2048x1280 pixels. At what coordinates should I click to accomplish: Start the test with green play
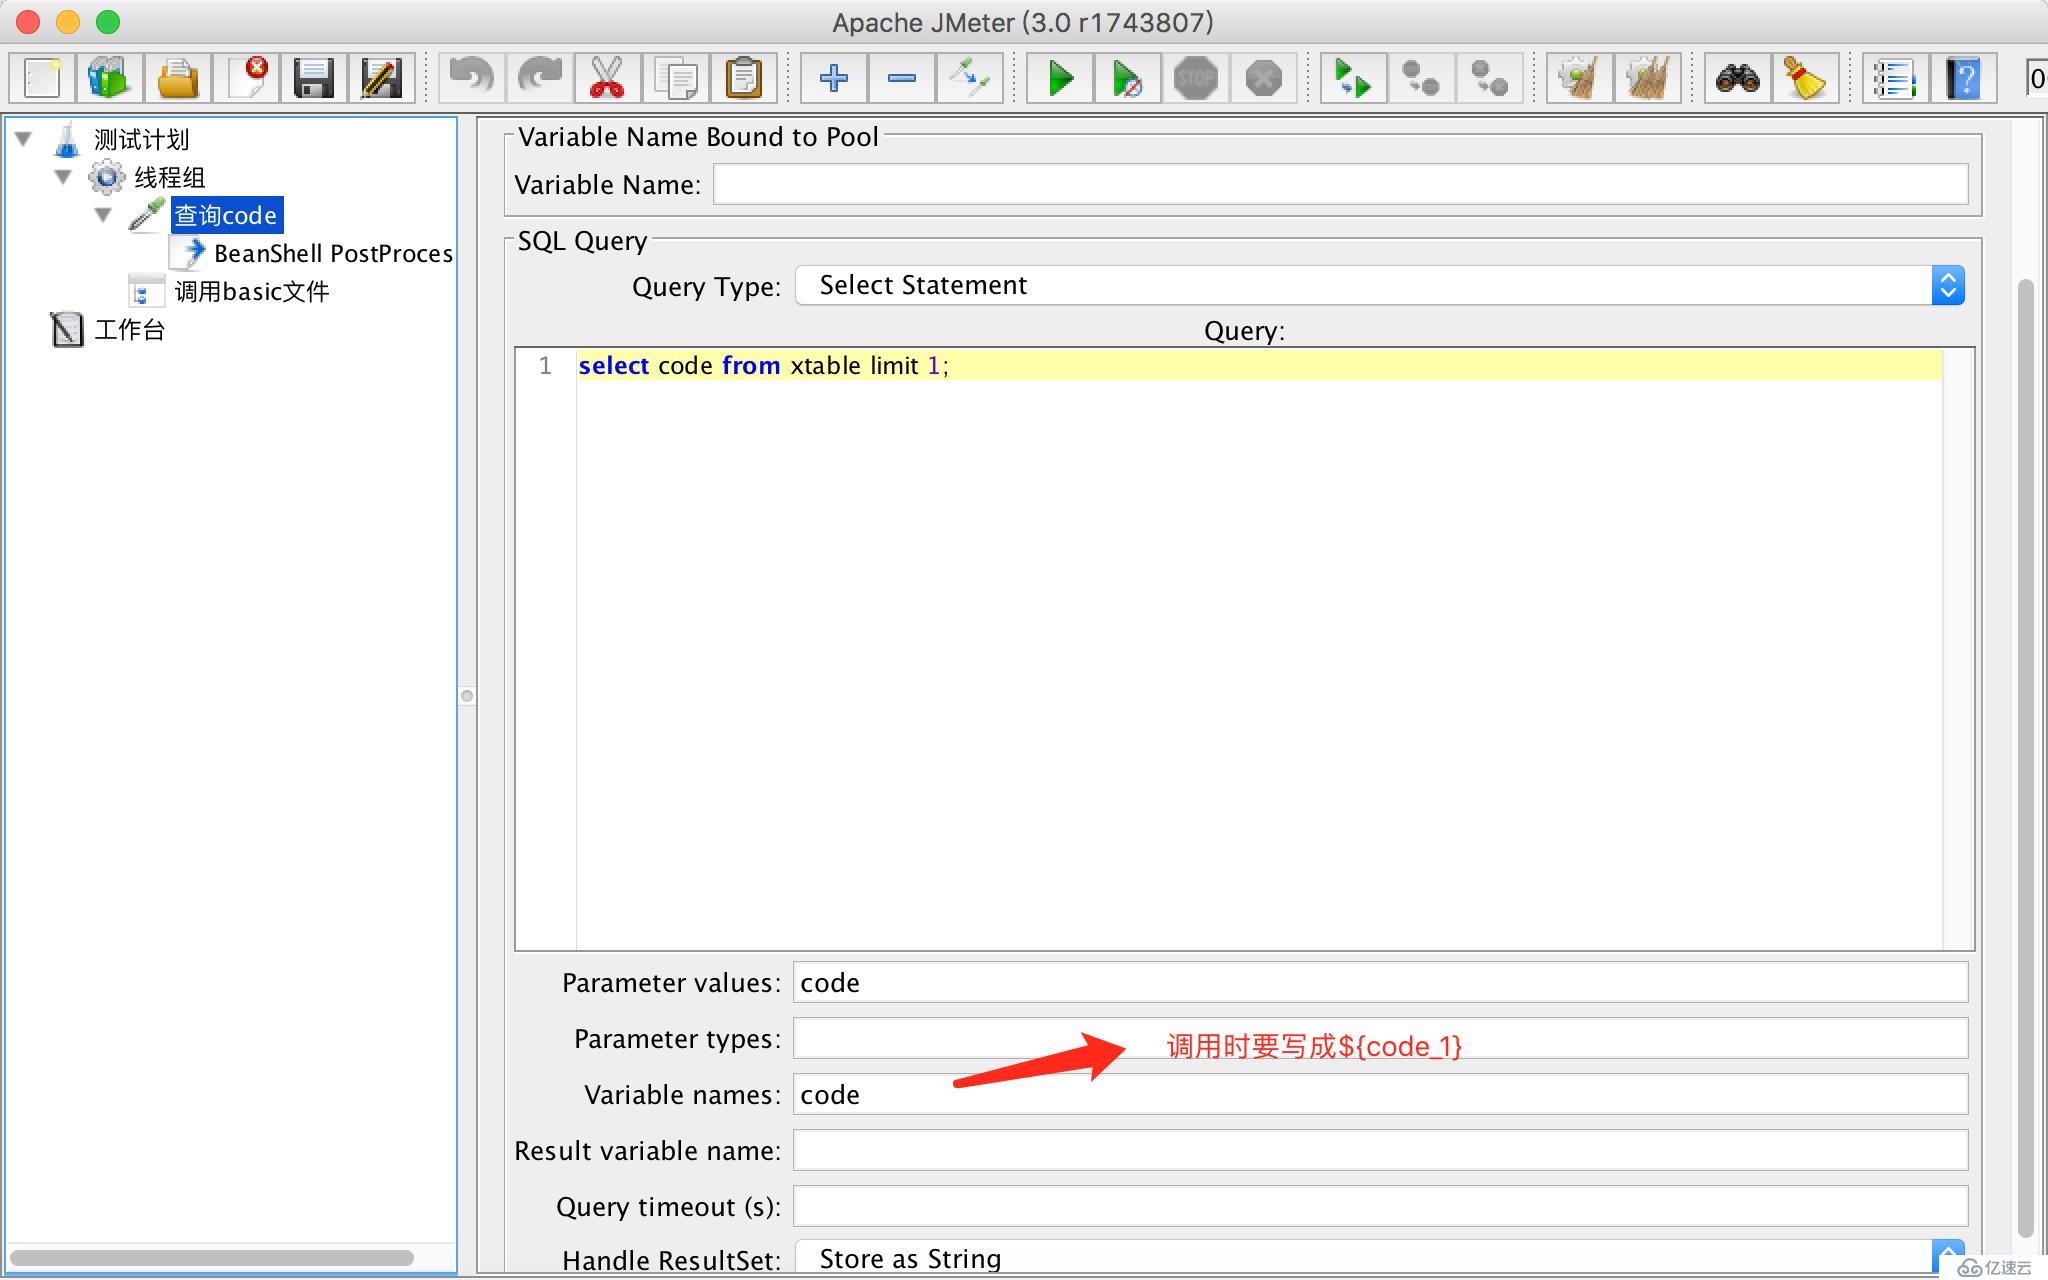(x=1060, y=78)
